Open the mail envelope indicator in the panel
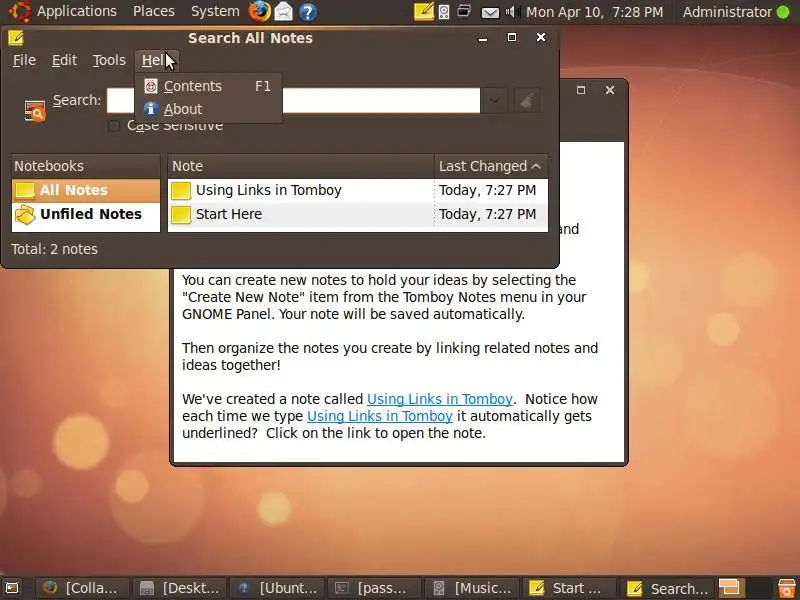 (490, 12)
